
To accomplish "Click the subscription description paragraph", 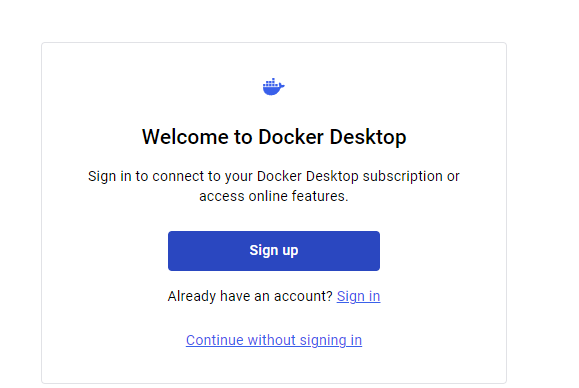I will 274,186.
